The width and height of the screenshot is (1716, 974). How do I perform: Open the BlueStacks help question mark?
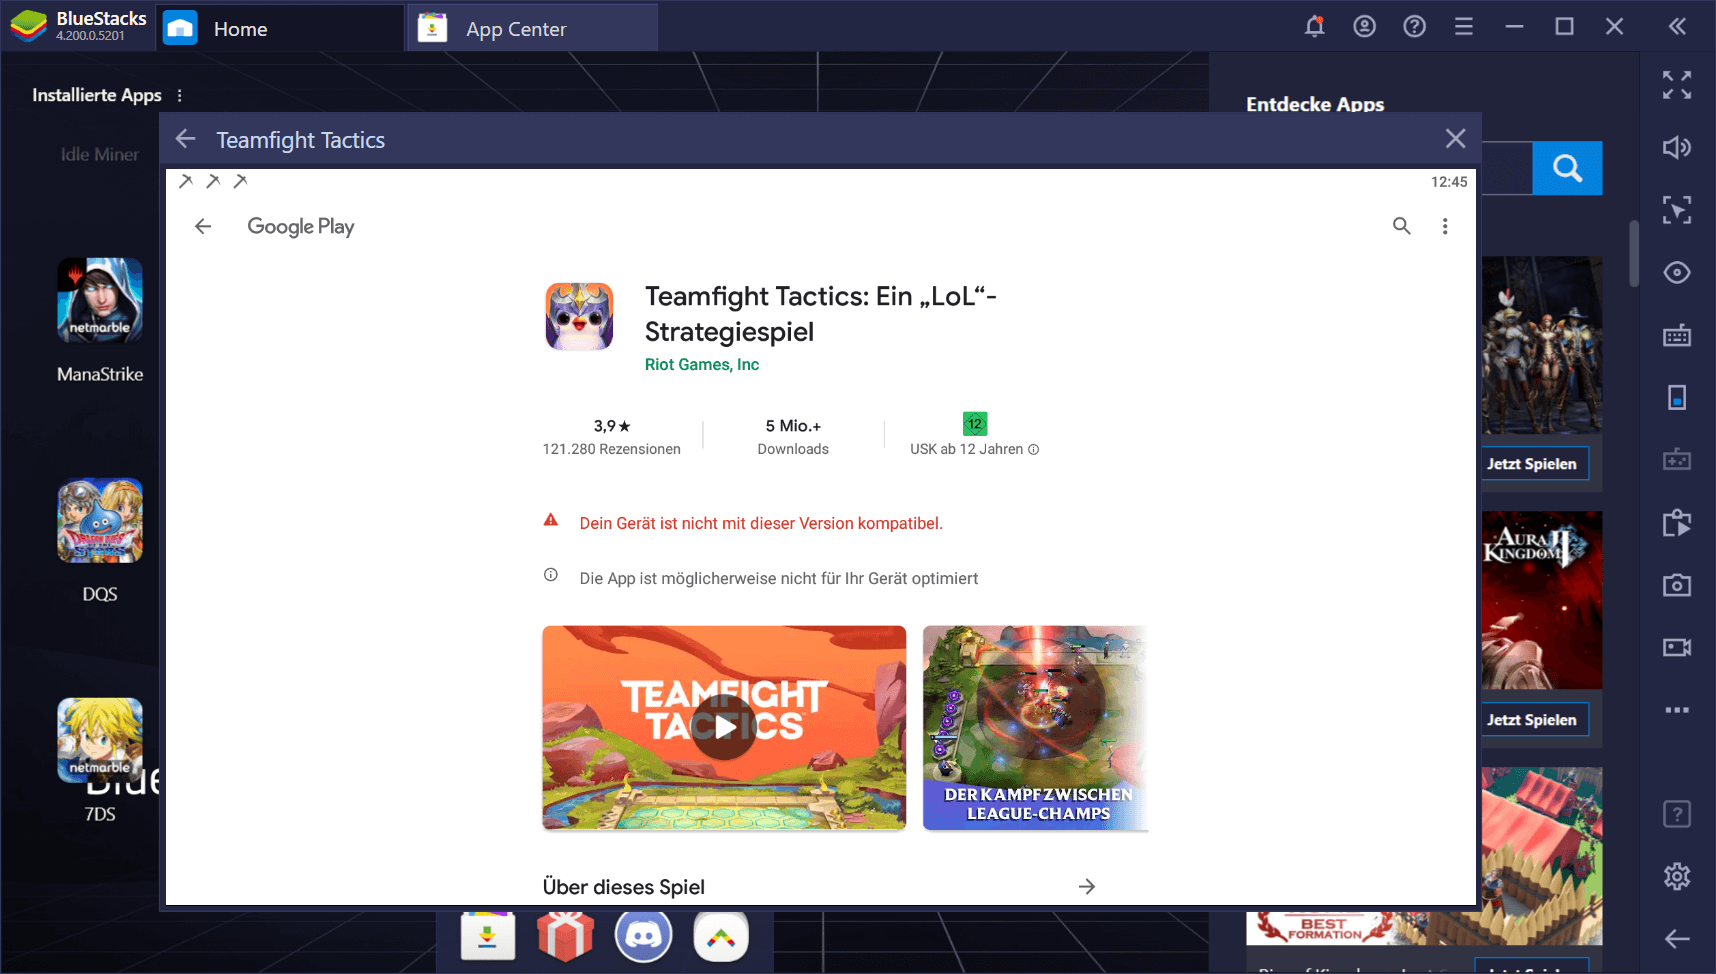click(x=1414, y=27)
